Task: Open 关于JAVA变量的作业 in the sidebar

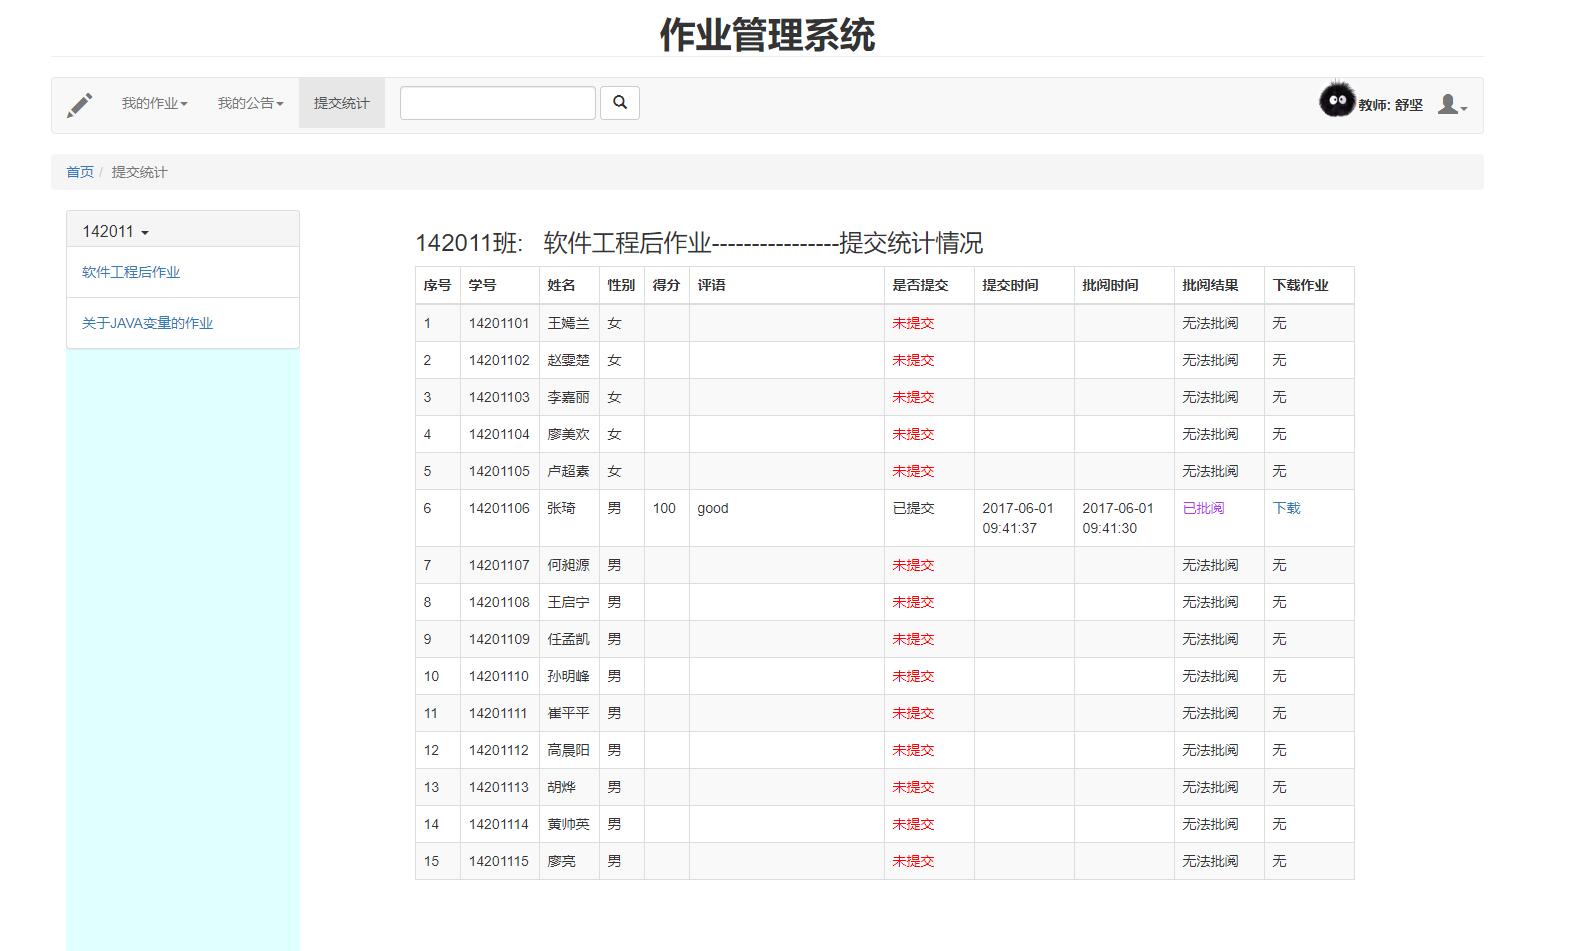Action: click(x=147, y=323)
